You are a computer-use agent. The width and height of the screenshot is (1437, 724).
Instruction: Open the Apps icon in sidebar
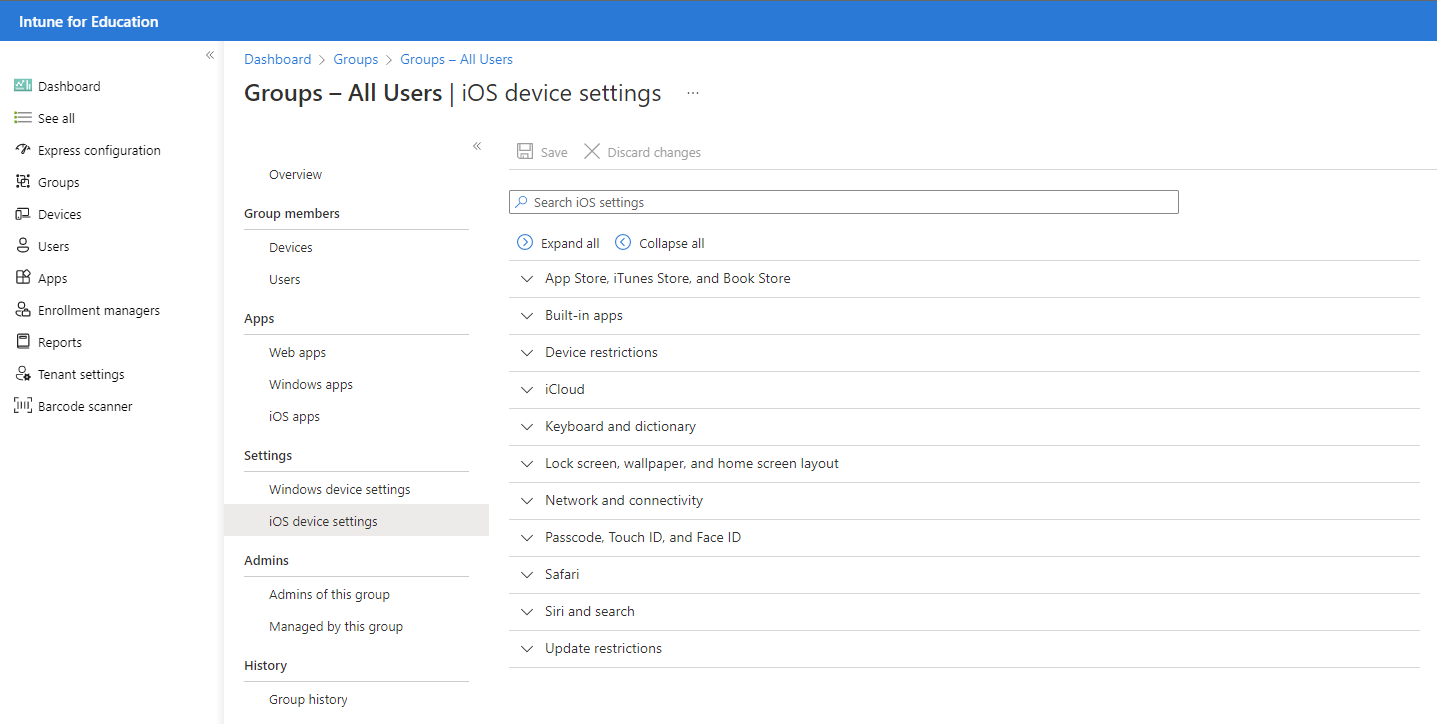tap(23, 278)
